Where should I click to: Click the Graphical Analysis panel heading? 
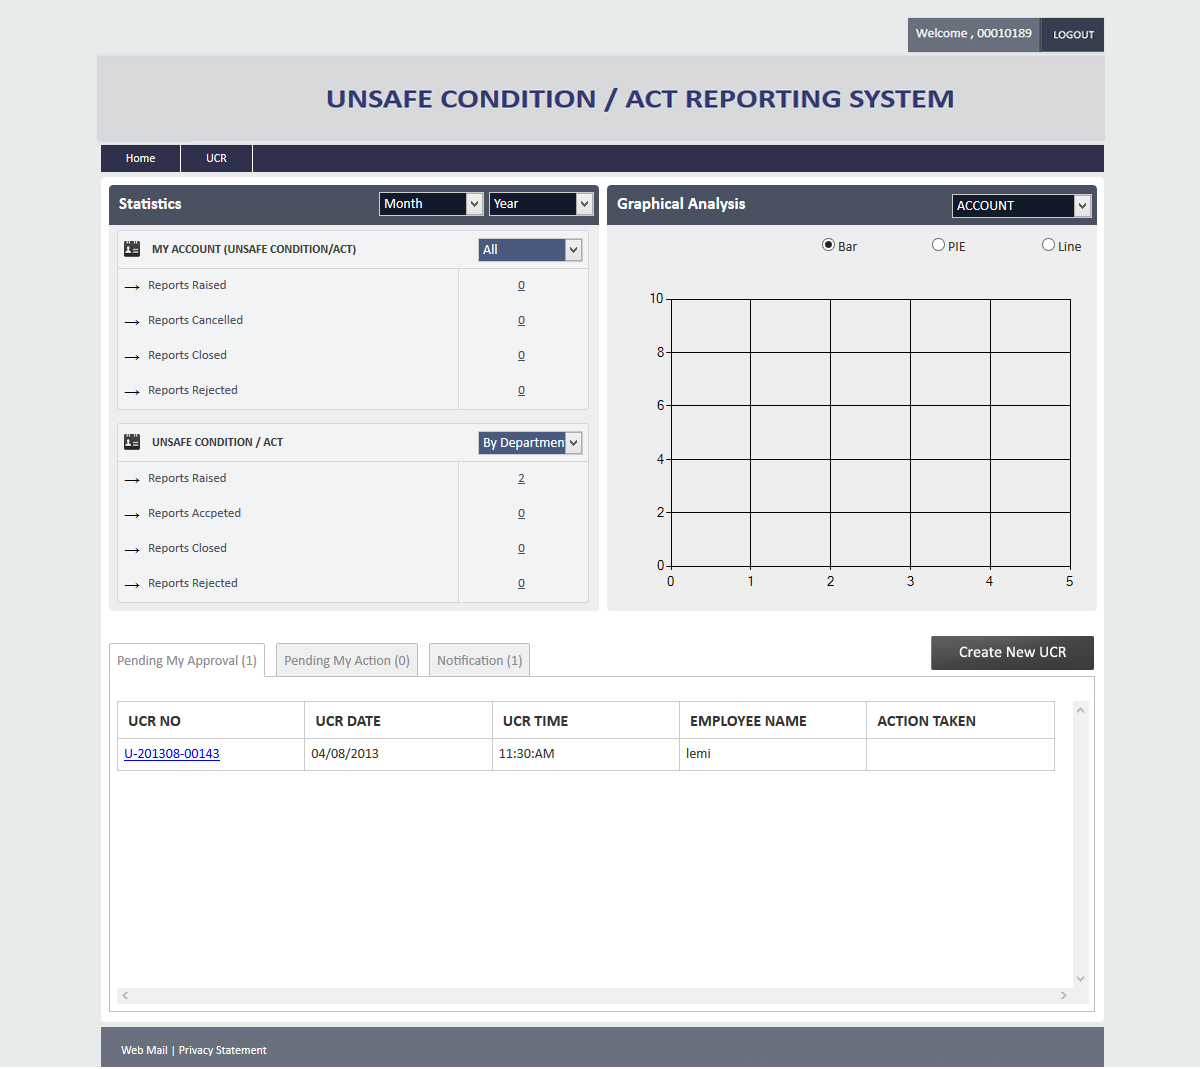[x=681, y=204]
